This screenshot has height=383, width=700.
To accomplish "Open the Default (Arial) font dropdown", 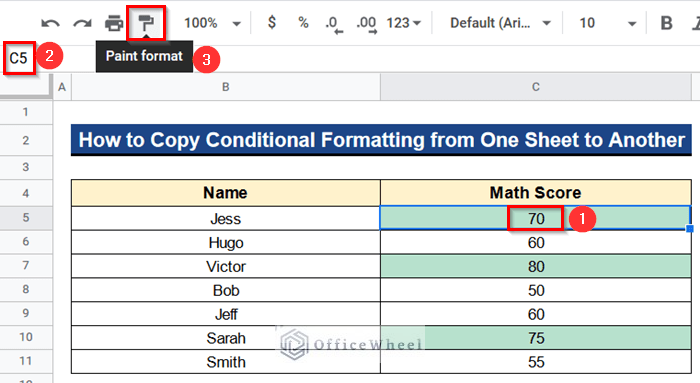I will 500,23.
